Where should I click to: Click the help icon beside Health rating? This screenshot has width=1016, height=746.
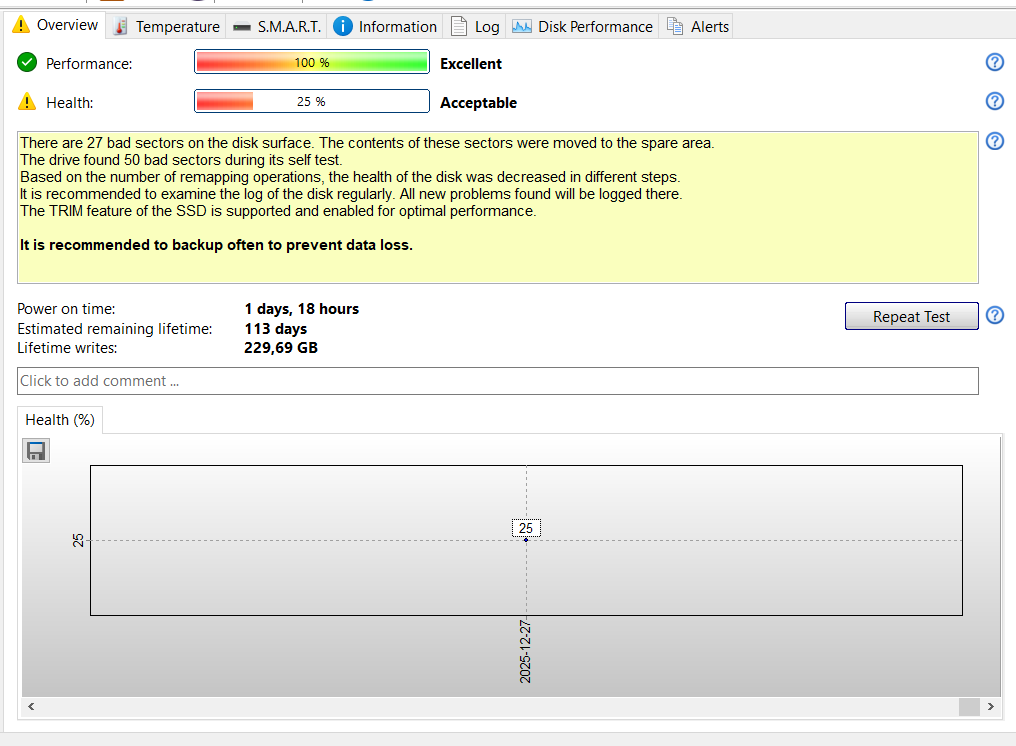pos(994,101)
